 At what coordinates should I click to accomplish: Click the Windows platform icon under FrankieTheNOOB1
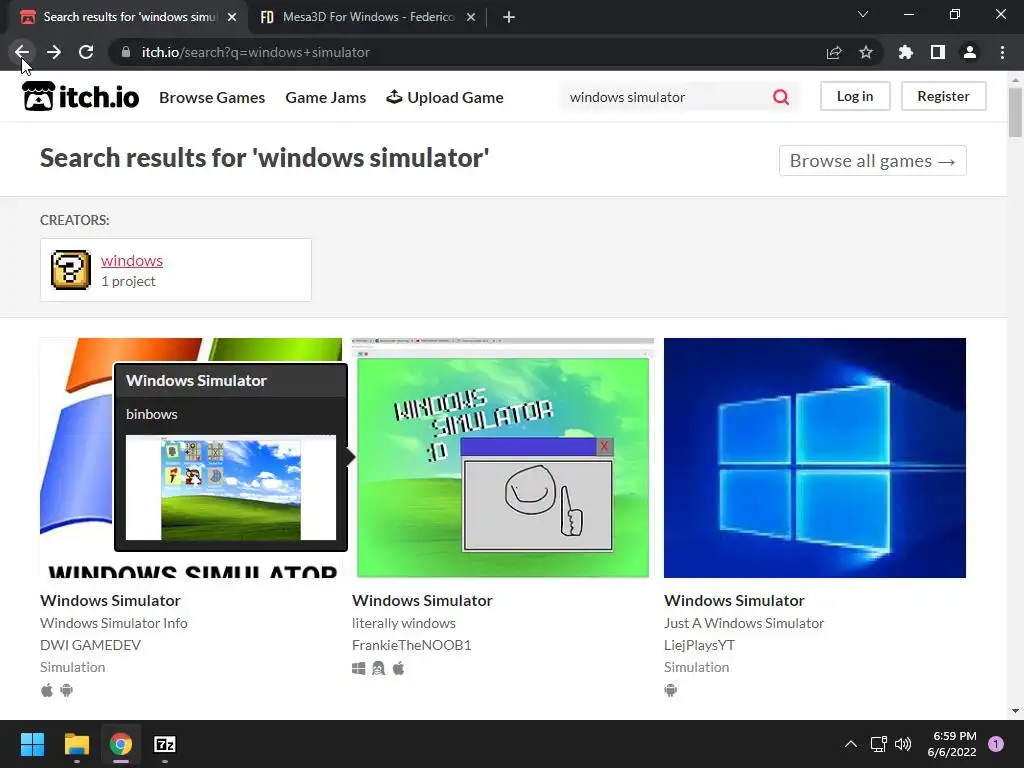pos(359,668)
